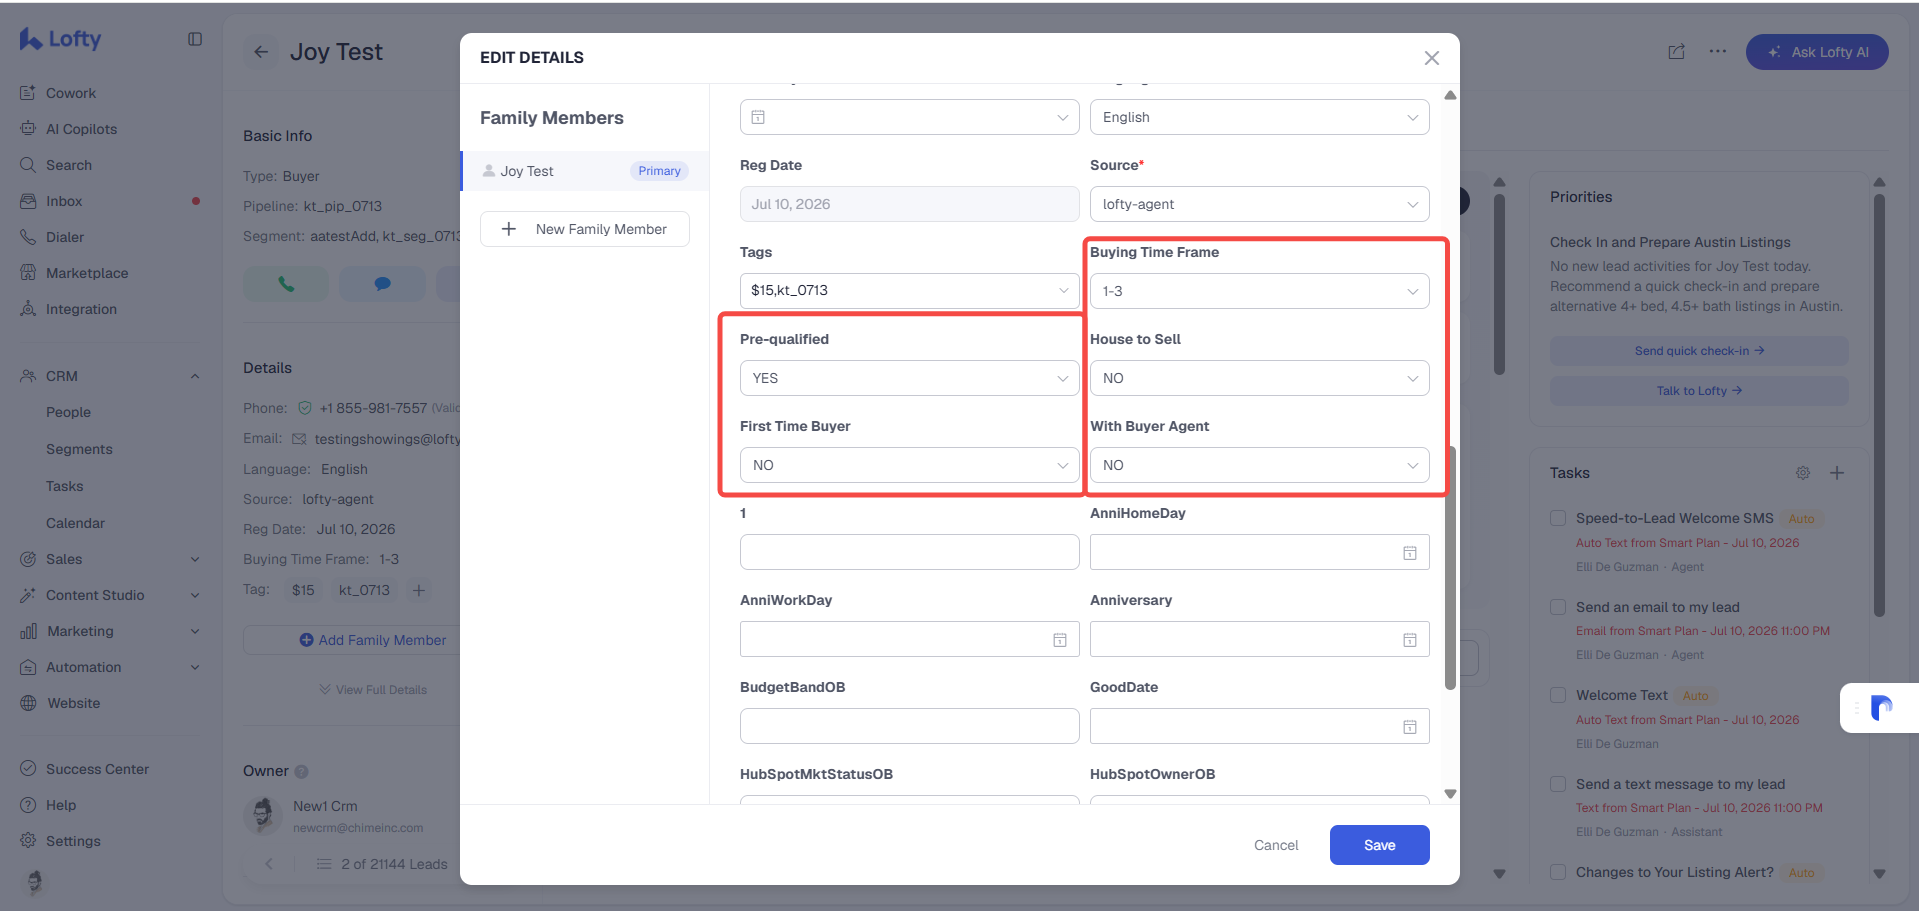Open AI Copilots page
The width and height of the screenshot is (1919, 911).
(81, 129)
